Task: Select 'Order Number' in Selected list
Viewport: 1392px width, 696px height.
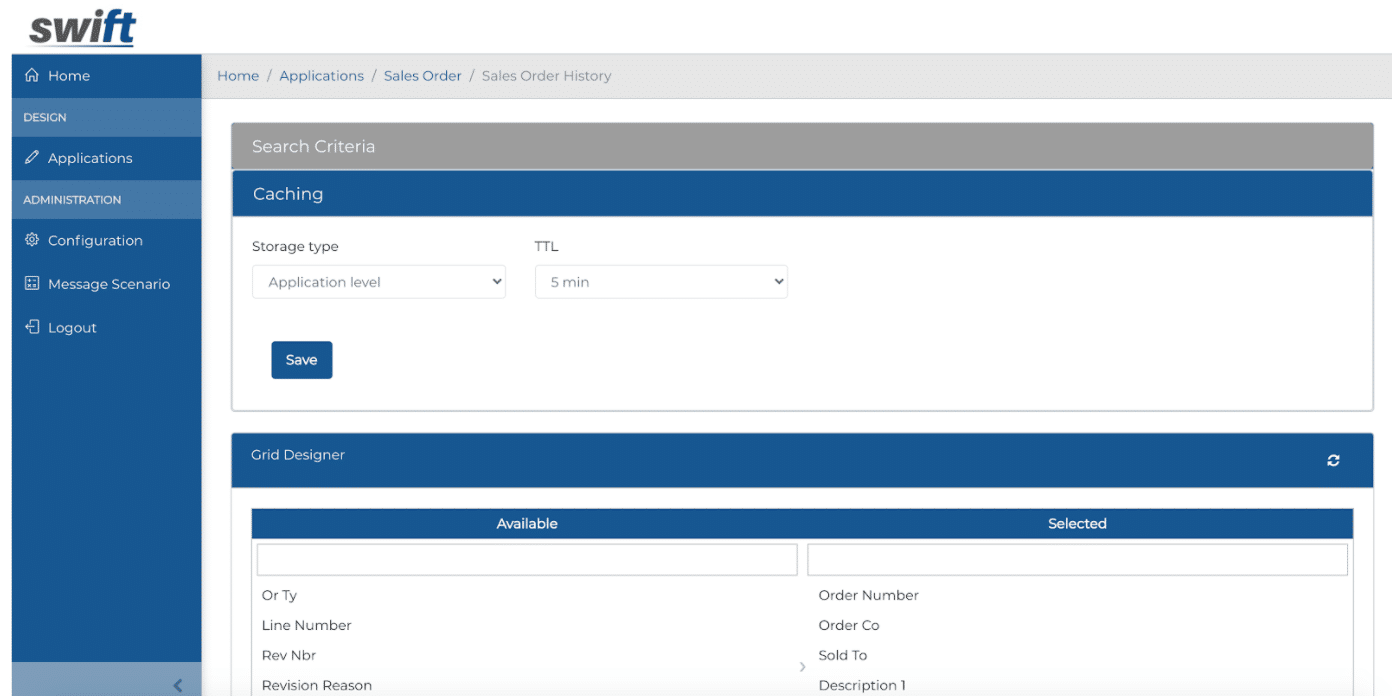Action: pyautogui.click(x=868, y=595)
